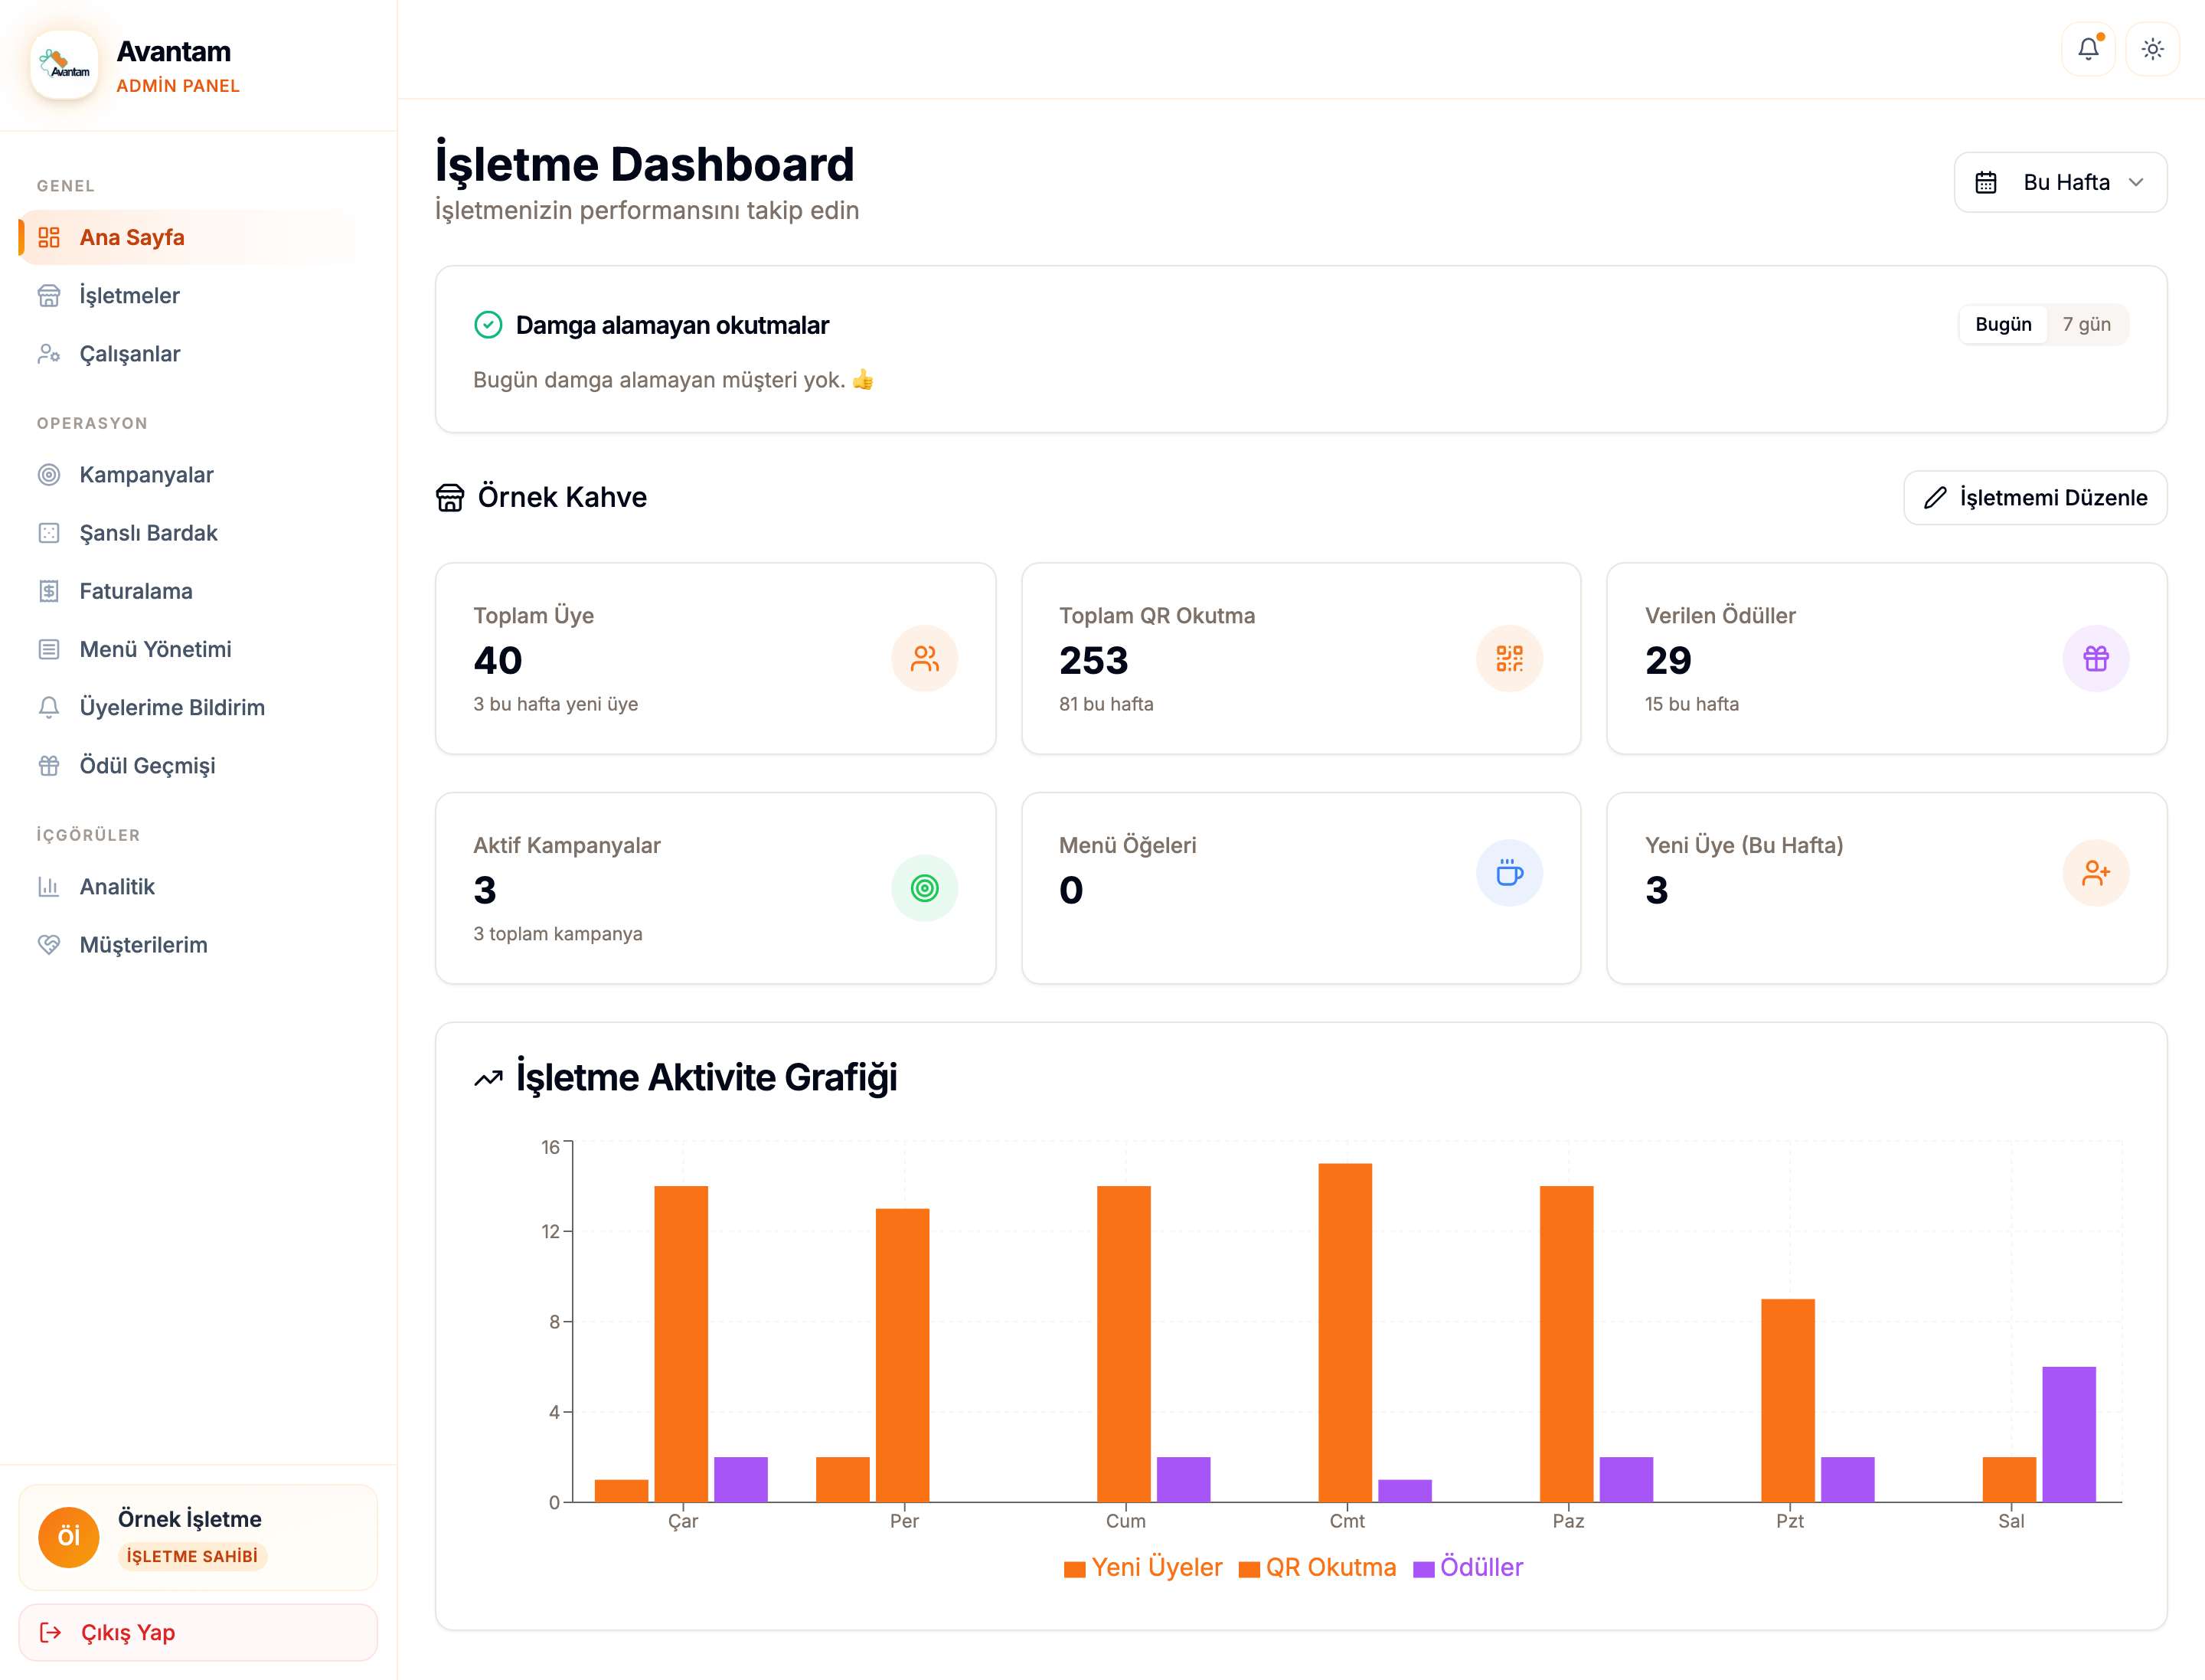Click the green check icon beside Damga alamayan okutmalar
The image size is (2205, 1680).
(x=488, y=325)
